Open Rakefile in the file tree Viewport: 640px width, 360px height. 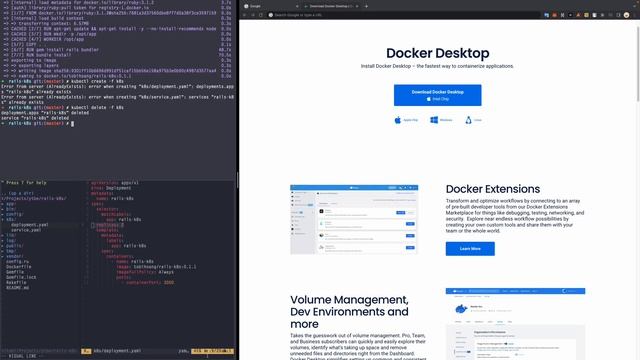coord(16,282)
